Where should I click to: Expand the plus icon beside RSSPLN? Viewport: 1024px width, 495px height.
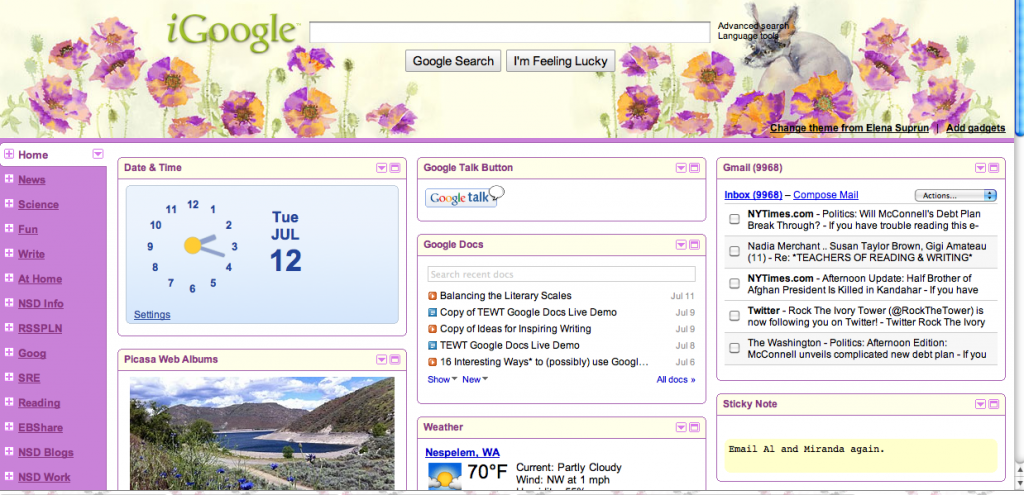(x=9, y=328)
